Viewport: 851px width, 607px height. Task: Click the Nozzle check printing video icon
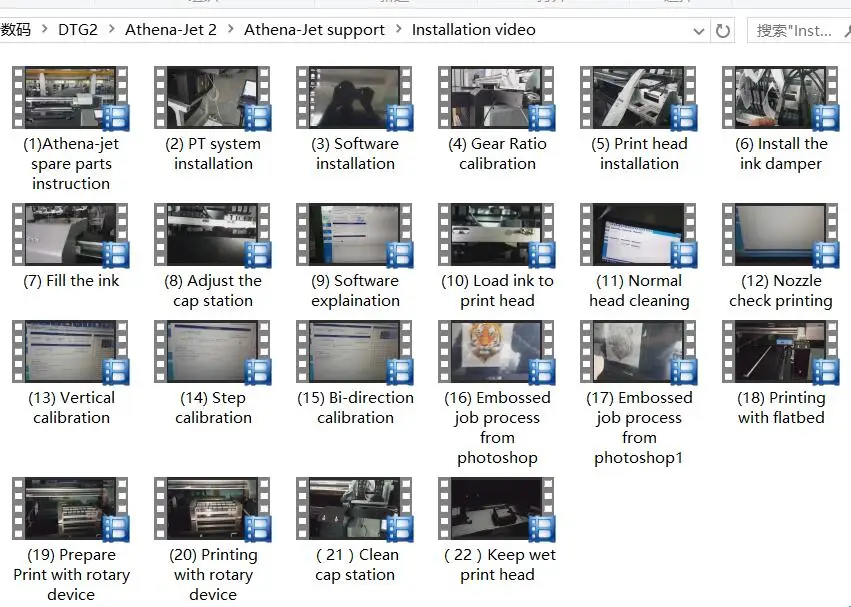coord(781,235)
